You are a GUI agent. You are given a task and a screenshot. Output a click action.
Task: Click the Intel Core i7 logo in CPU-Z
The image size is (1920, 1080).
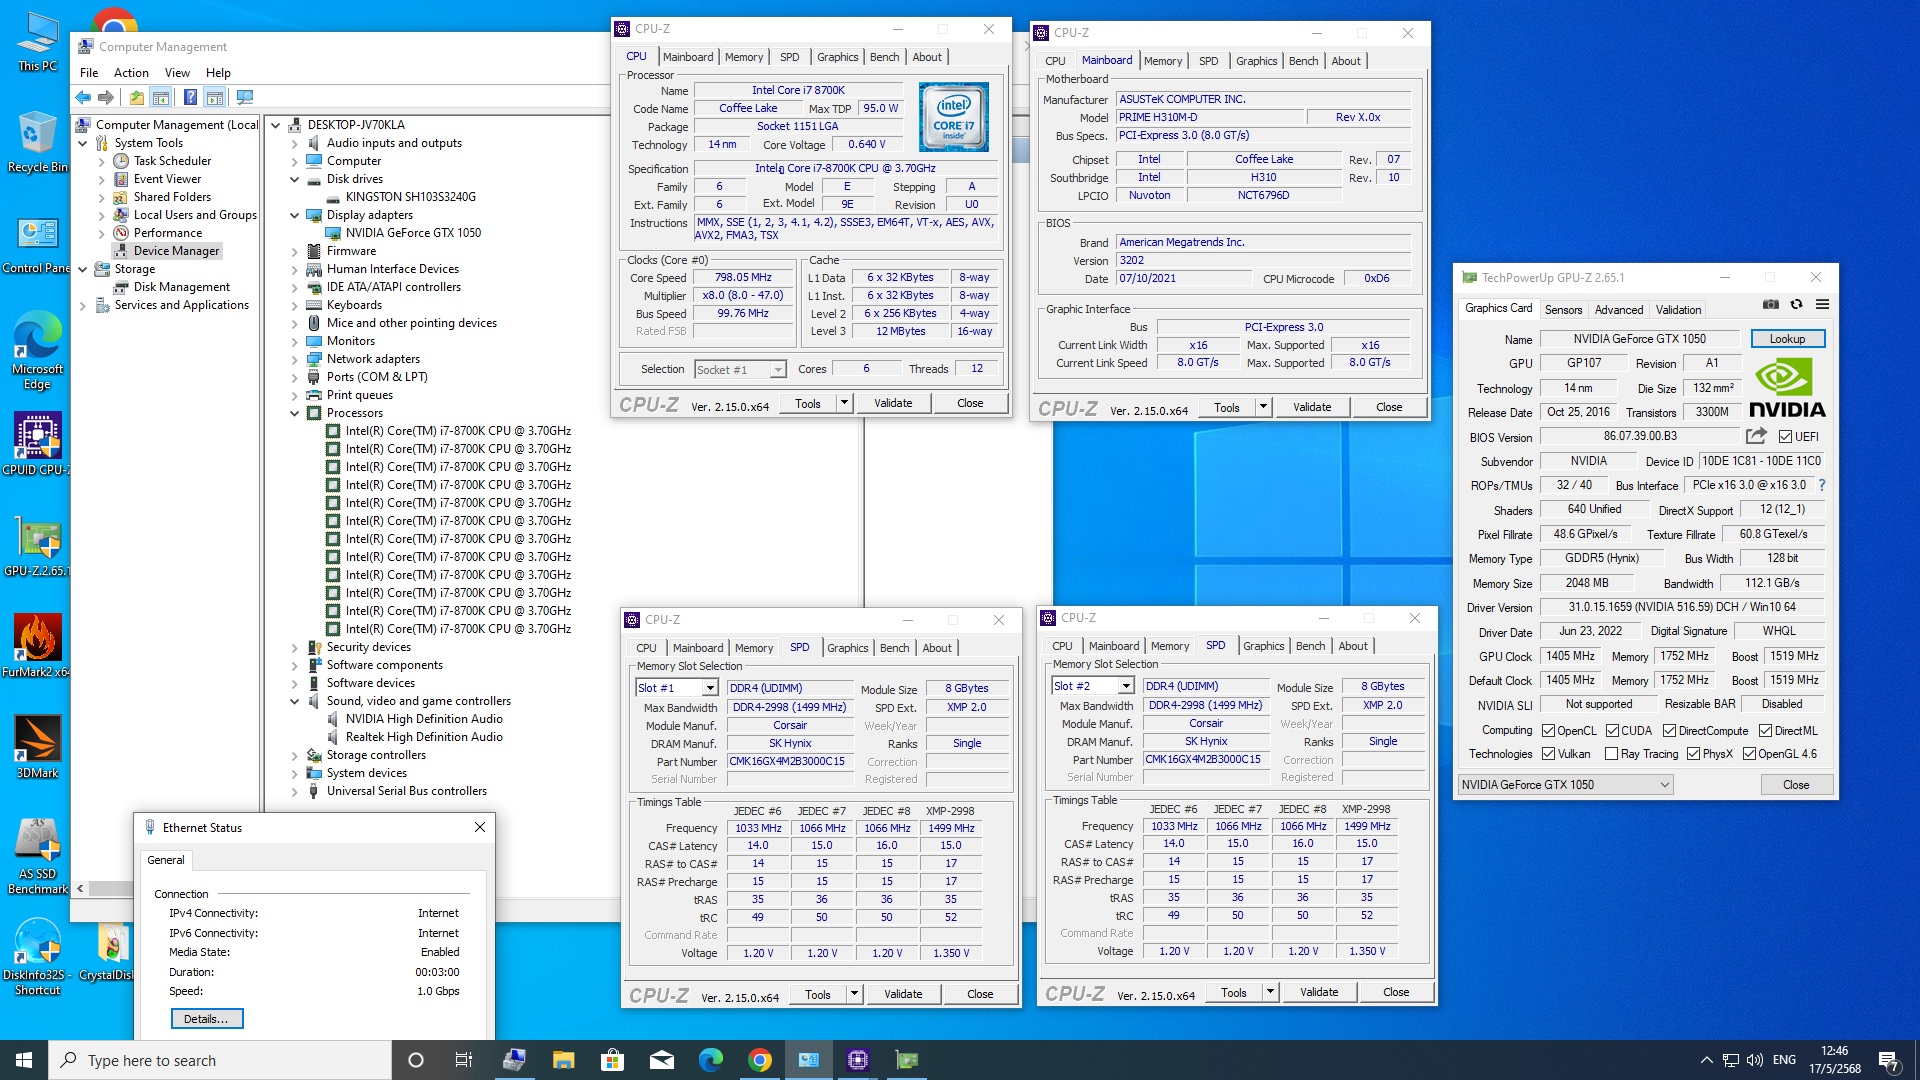954,117
